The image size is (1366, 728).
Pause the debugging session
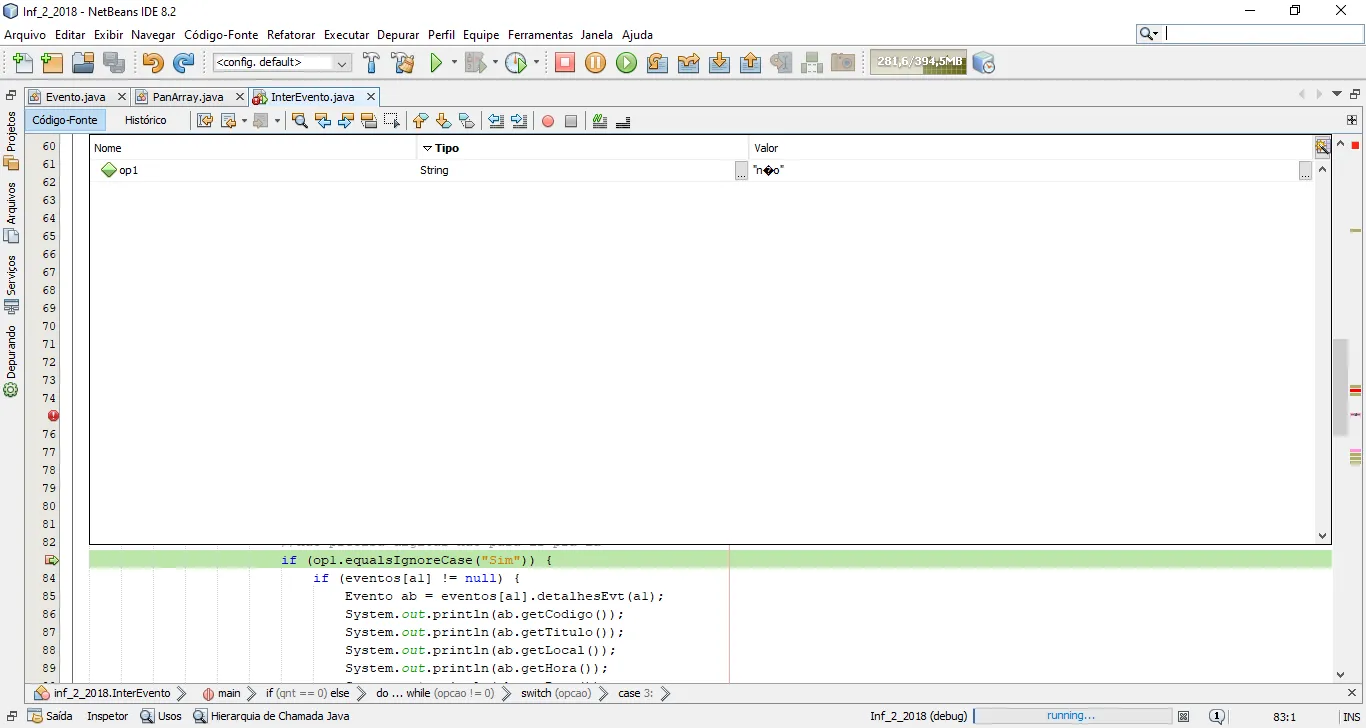click(595, 63)
